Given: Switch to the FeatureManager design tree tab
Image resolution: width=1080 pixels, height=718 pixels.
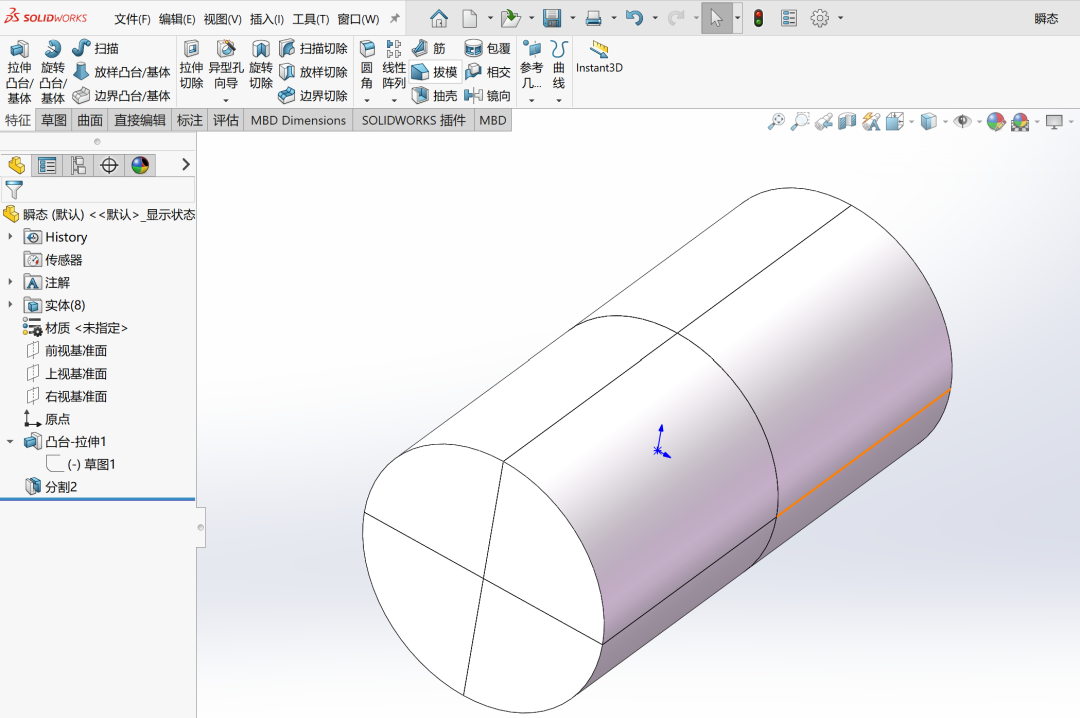Looking at the screenshot, I should tap(17, 165).
